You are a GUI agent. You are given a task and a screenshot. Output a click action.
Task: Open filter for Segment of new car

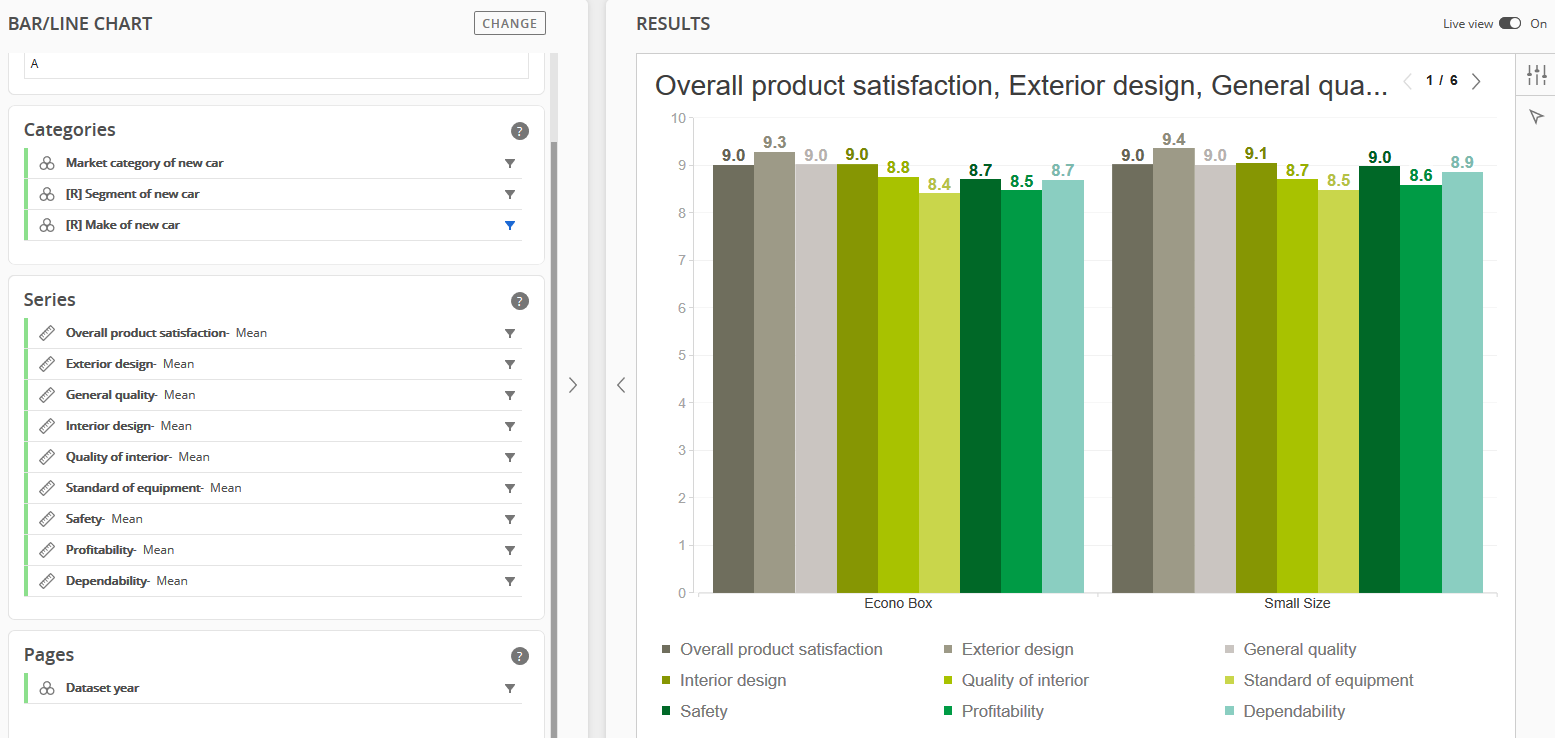[510, 194]
